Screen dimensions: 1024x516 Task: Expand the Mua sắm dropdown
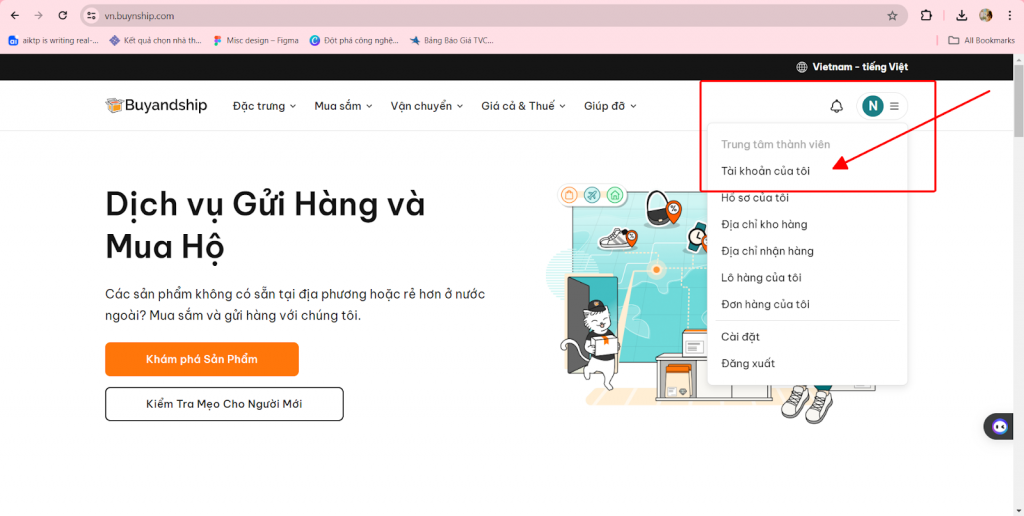coord(344,106)
